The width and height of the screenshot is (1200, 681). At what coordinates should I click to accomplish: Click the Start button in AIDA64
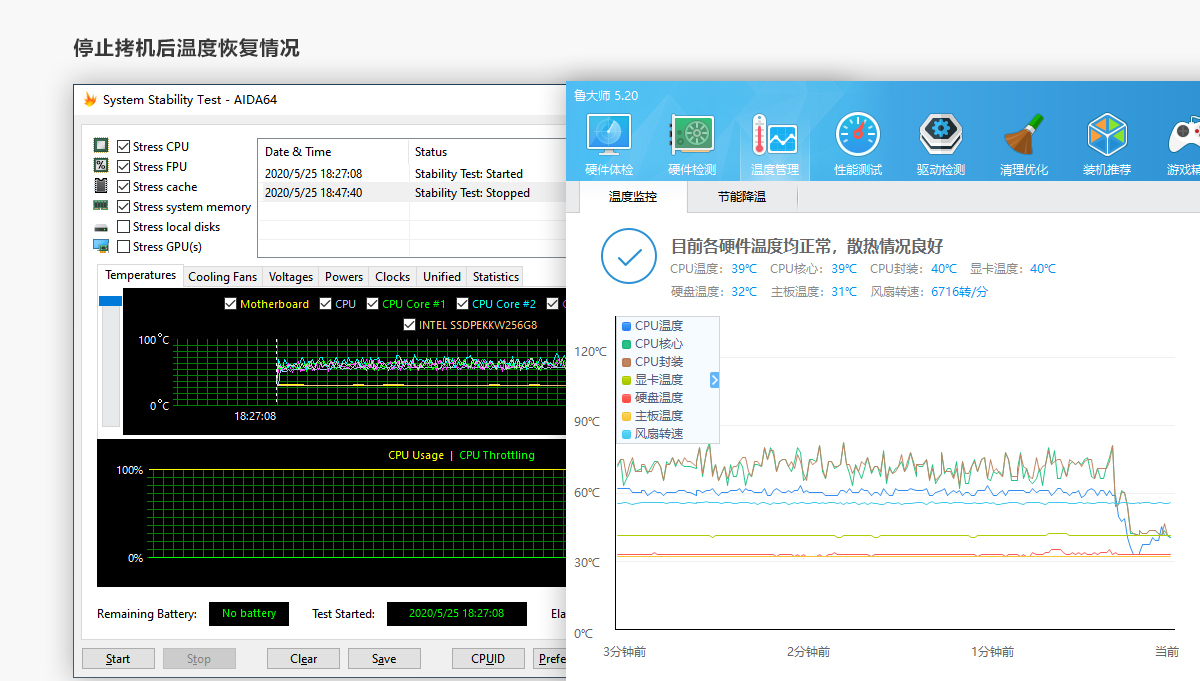tap(118, 659)
